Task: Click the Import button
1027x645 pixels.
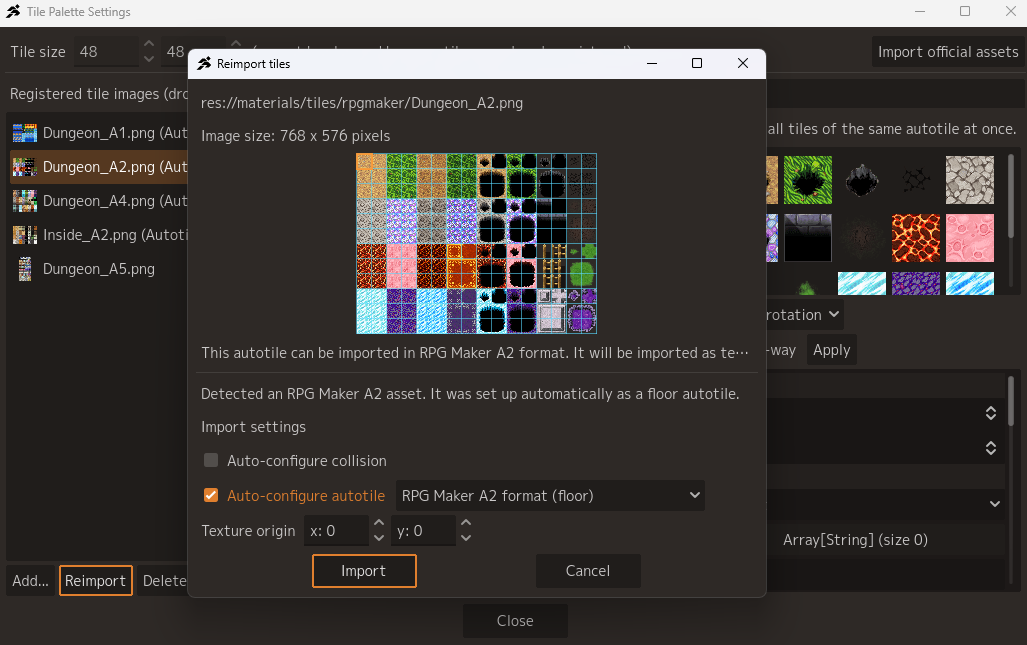Action: (x=364, y=571)
